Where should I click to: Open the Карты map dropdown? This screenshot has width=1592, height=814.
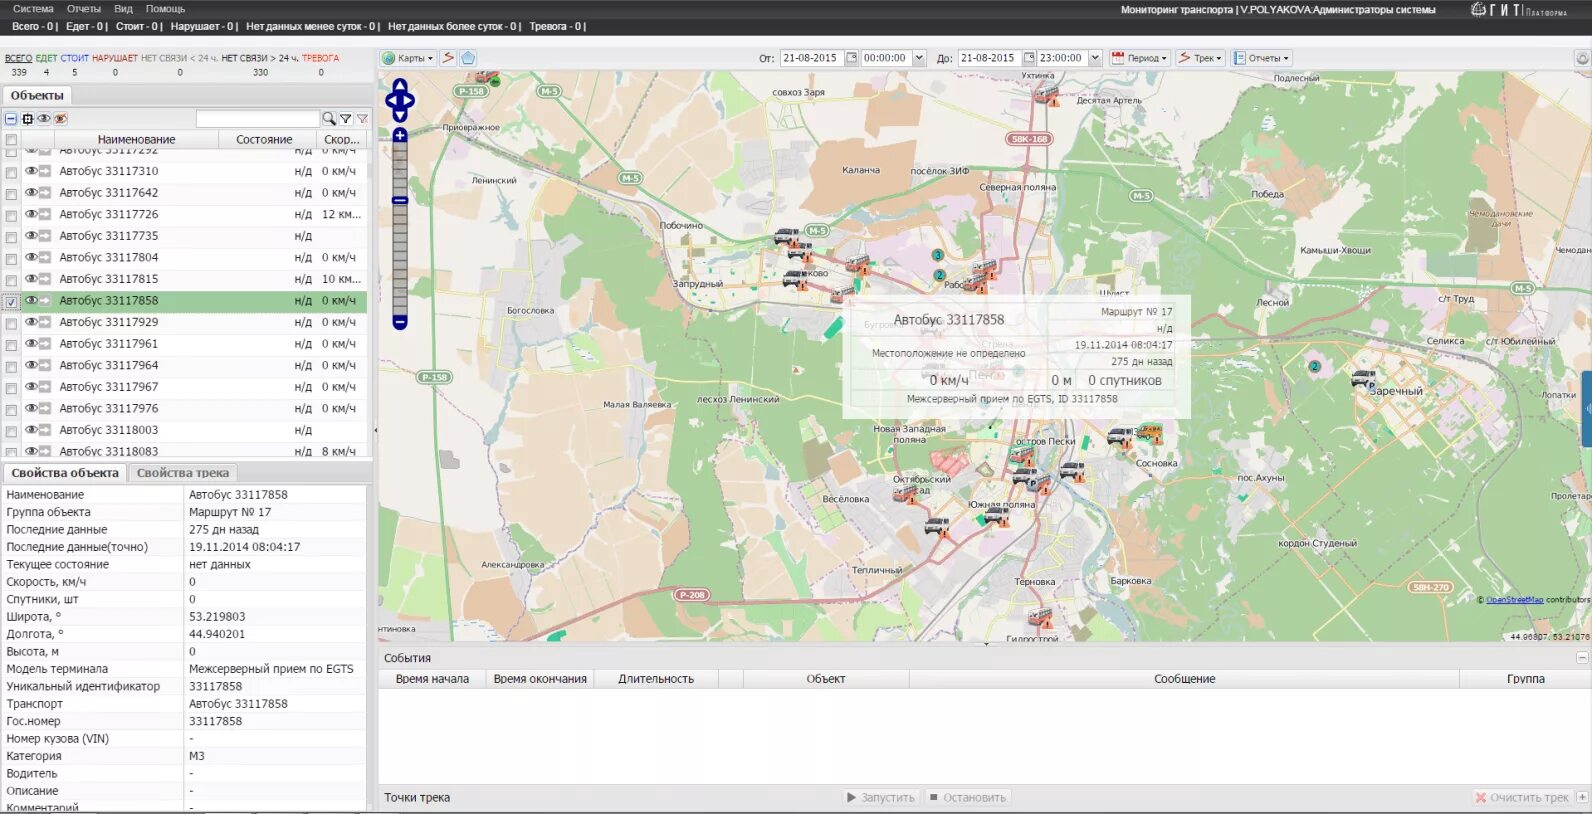click(408, 58)
